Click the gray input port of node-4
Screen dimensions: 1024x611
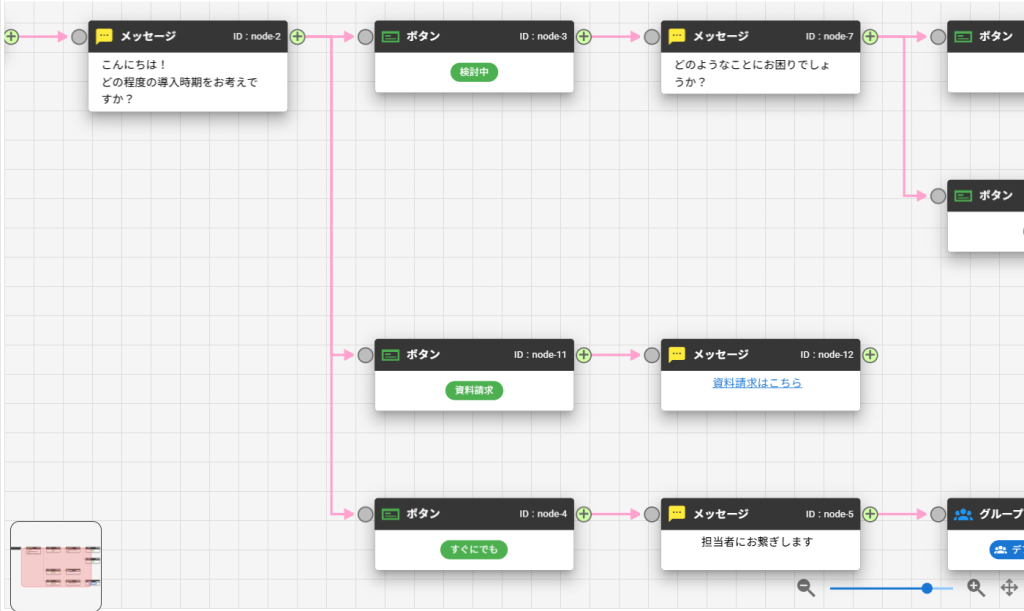point(366,514)
